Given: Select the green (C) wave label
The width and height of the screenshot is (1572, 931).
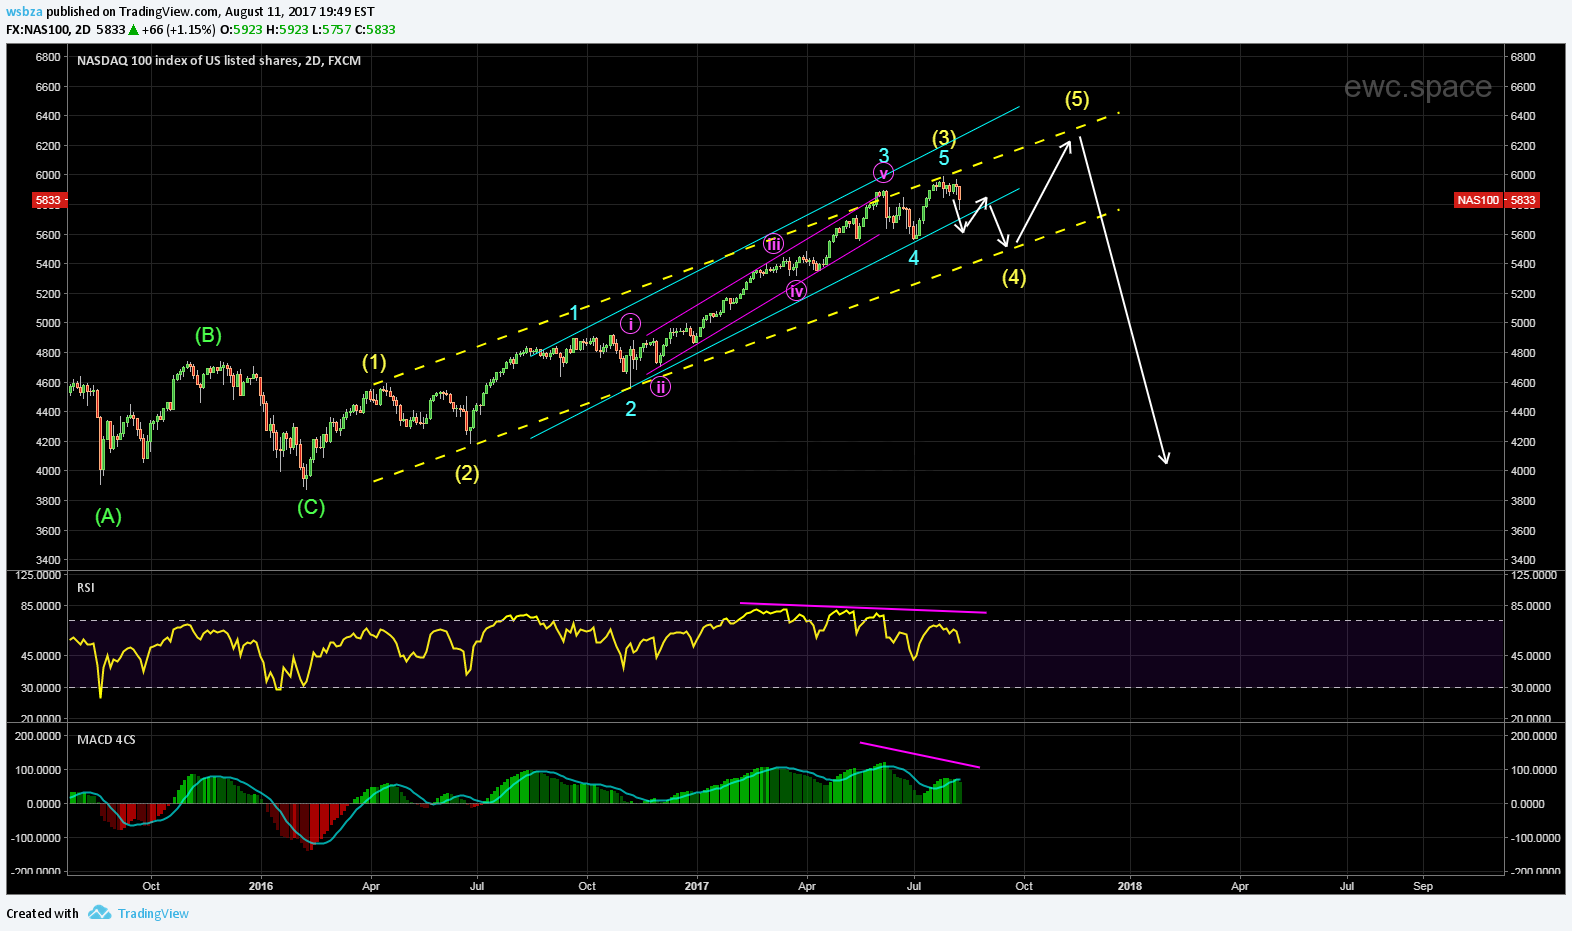Looking at the screenshot, I should [311, 507].
